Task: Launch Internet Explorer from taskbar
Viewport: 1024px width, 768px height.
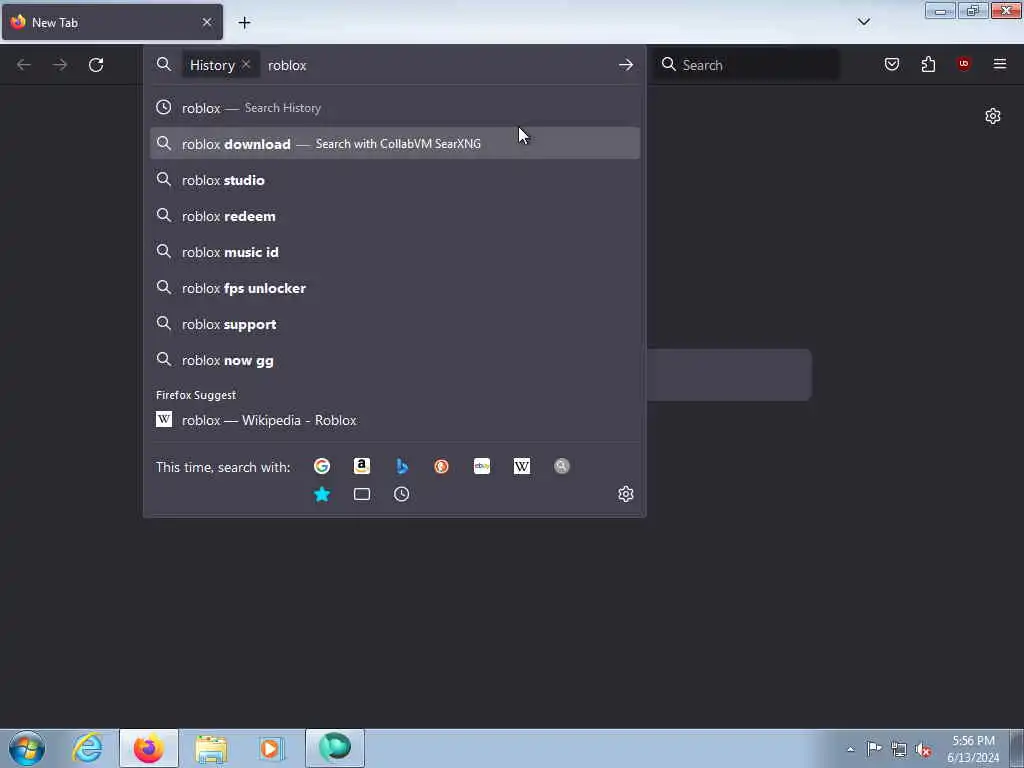Action: [x=88, y=748]
